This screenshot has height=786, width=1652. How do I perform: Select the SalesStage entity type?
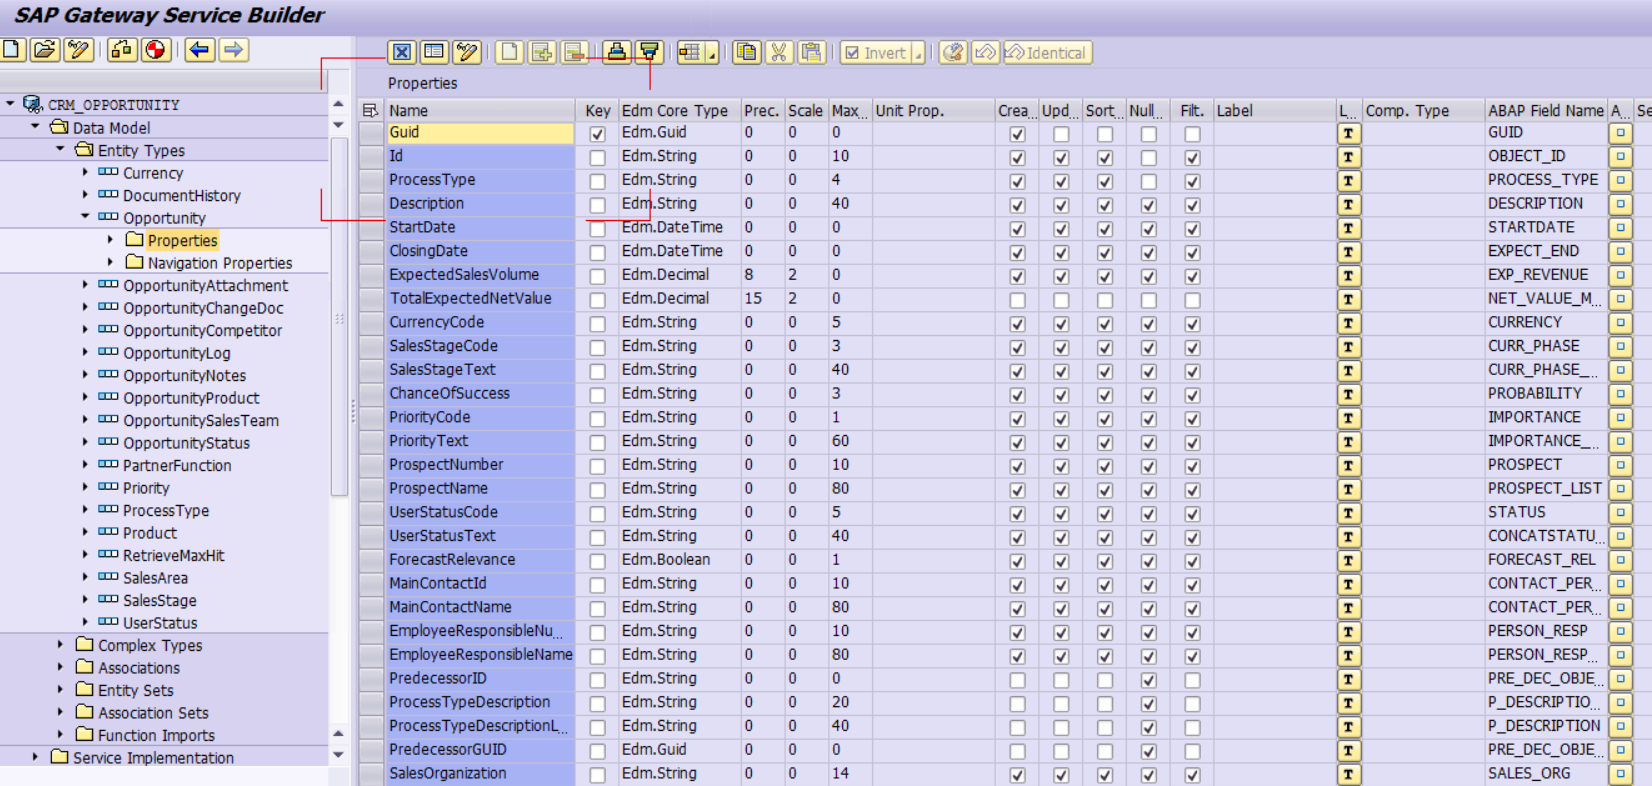click(159, 600)
